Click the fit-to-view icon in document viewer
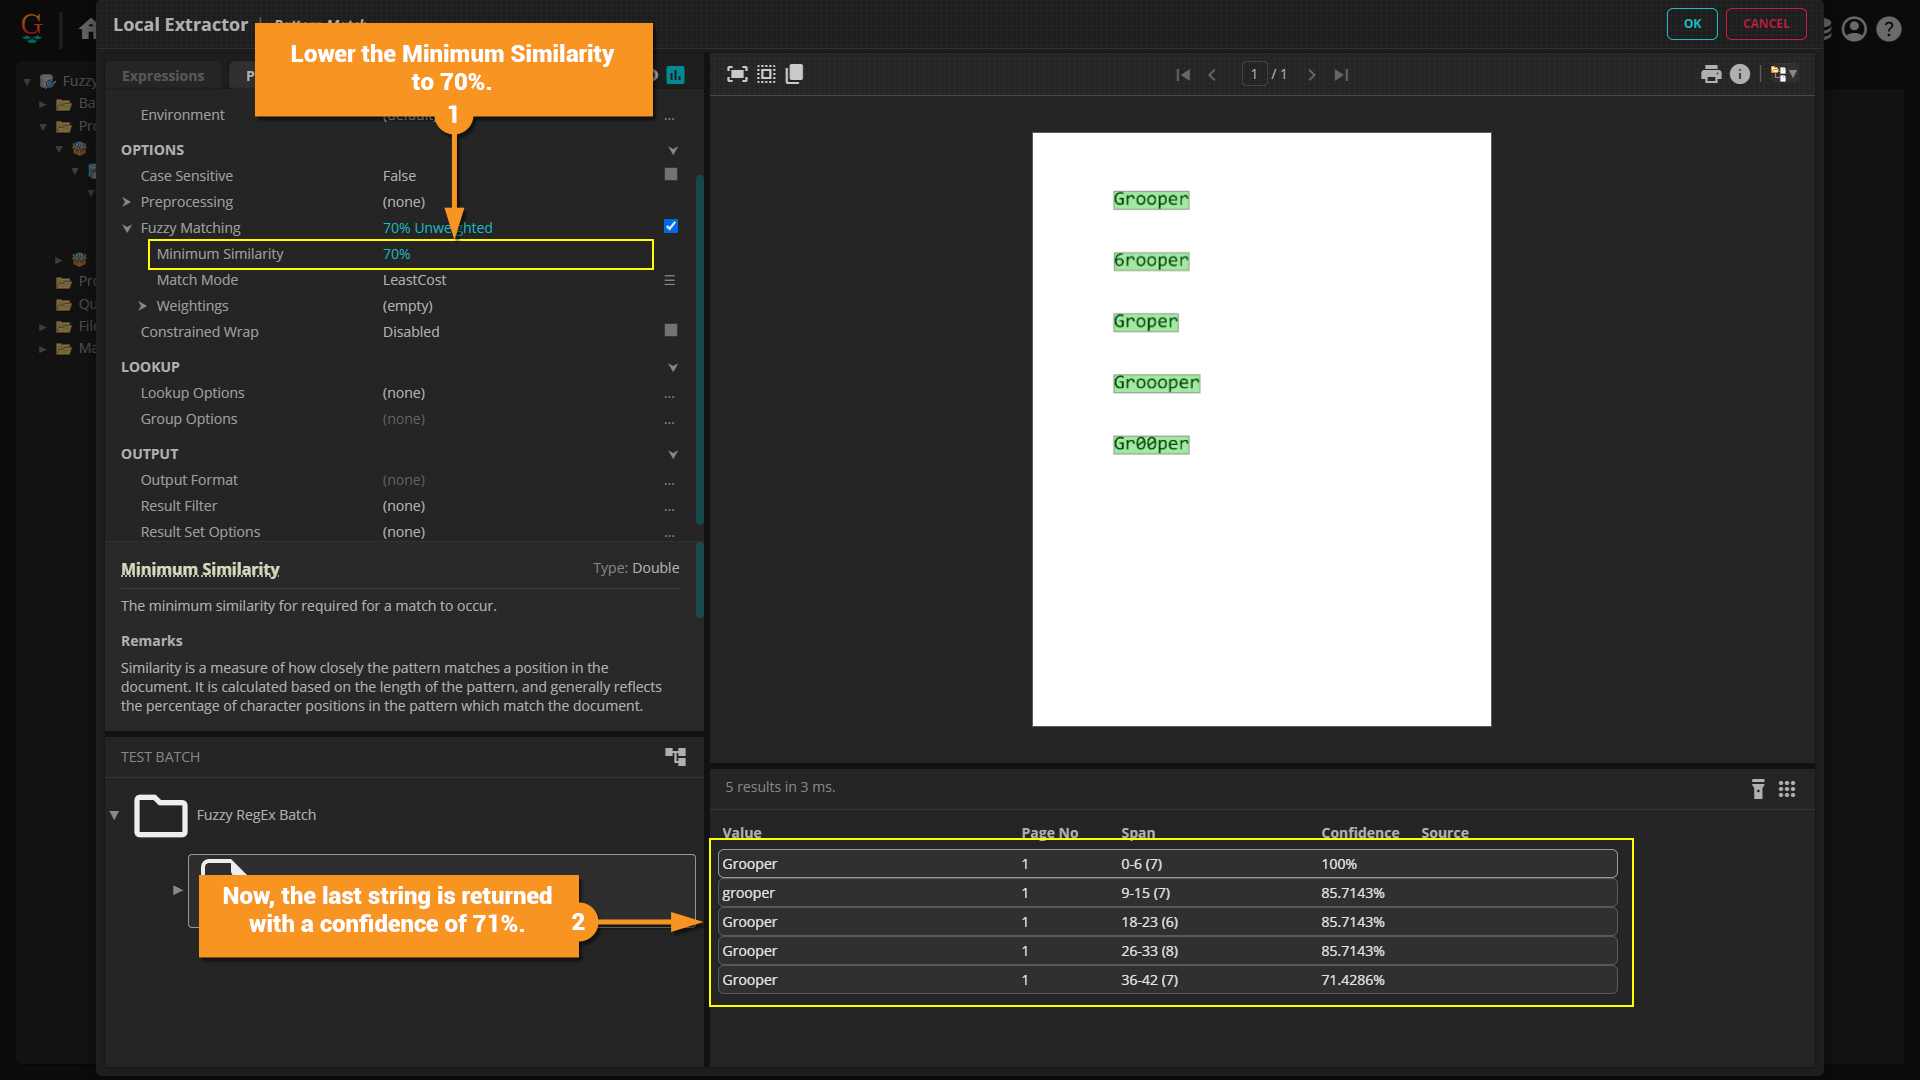Image resolution: width=1920 pixels, height=1080 pixels. [737, 74]
